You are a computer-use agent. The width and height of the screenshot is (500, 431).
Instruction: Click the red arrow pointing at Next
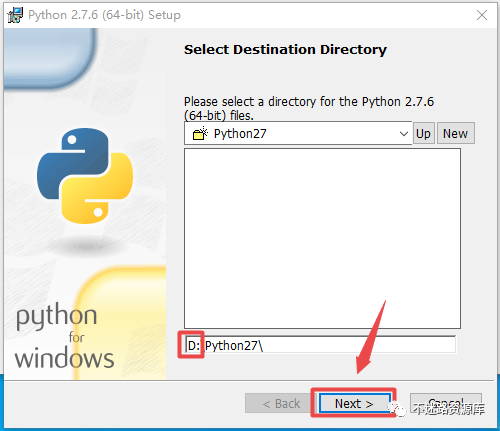coord(371,337)
